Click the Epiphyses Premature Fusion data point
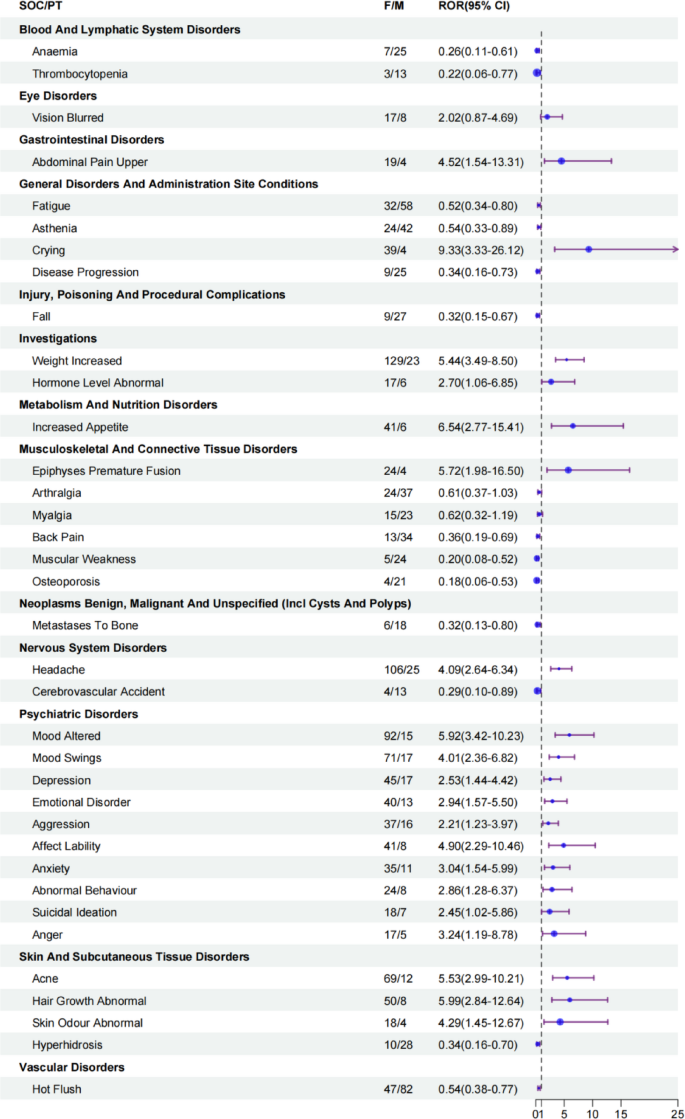This screenshot has height=1119, width=685. [x=568, y=470]
